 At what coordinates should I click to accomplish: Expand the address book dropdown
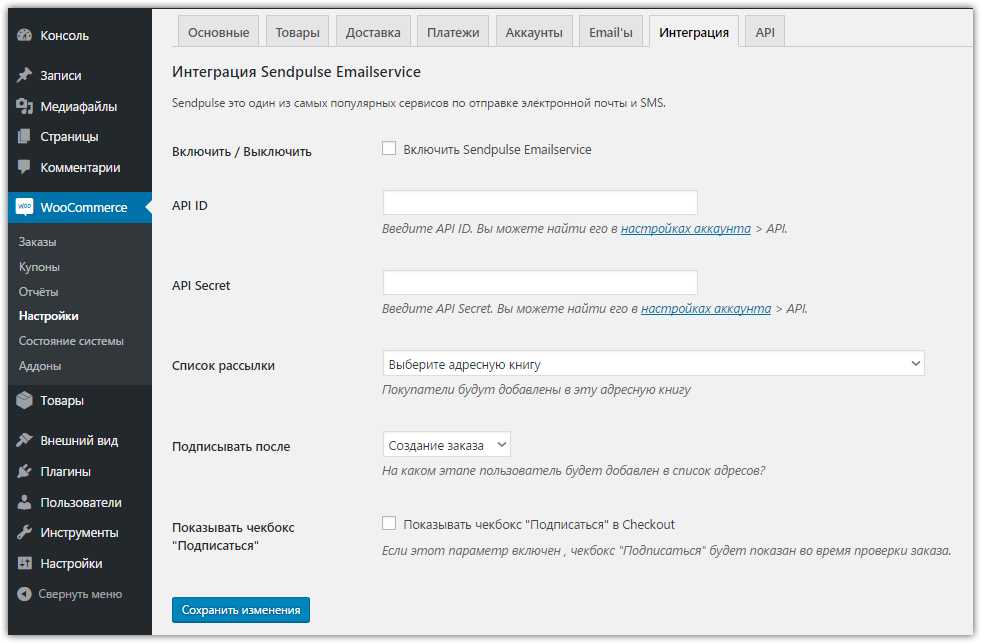coord(653,364)
